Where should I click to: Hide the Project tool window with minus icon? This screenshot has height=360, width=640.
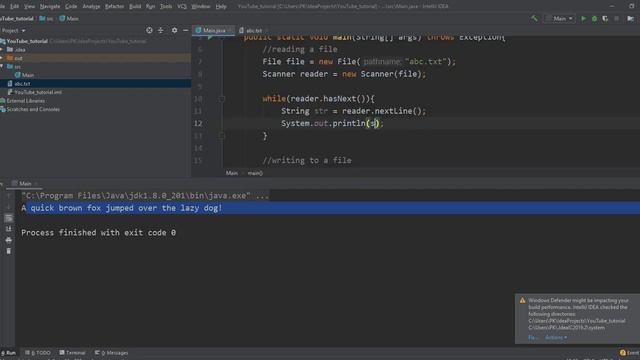tap(185, 30)
